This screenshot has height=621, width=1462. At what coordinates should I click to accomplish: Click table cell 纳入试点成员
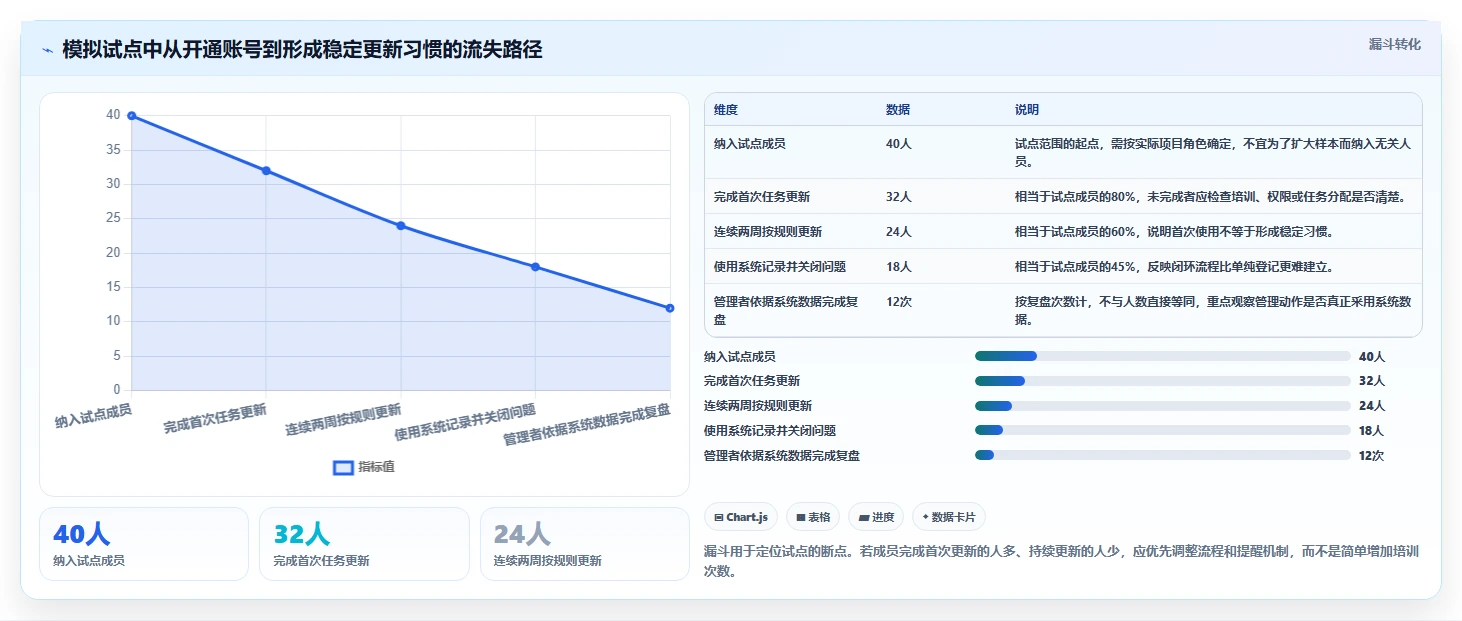click(x=750, y=144)
